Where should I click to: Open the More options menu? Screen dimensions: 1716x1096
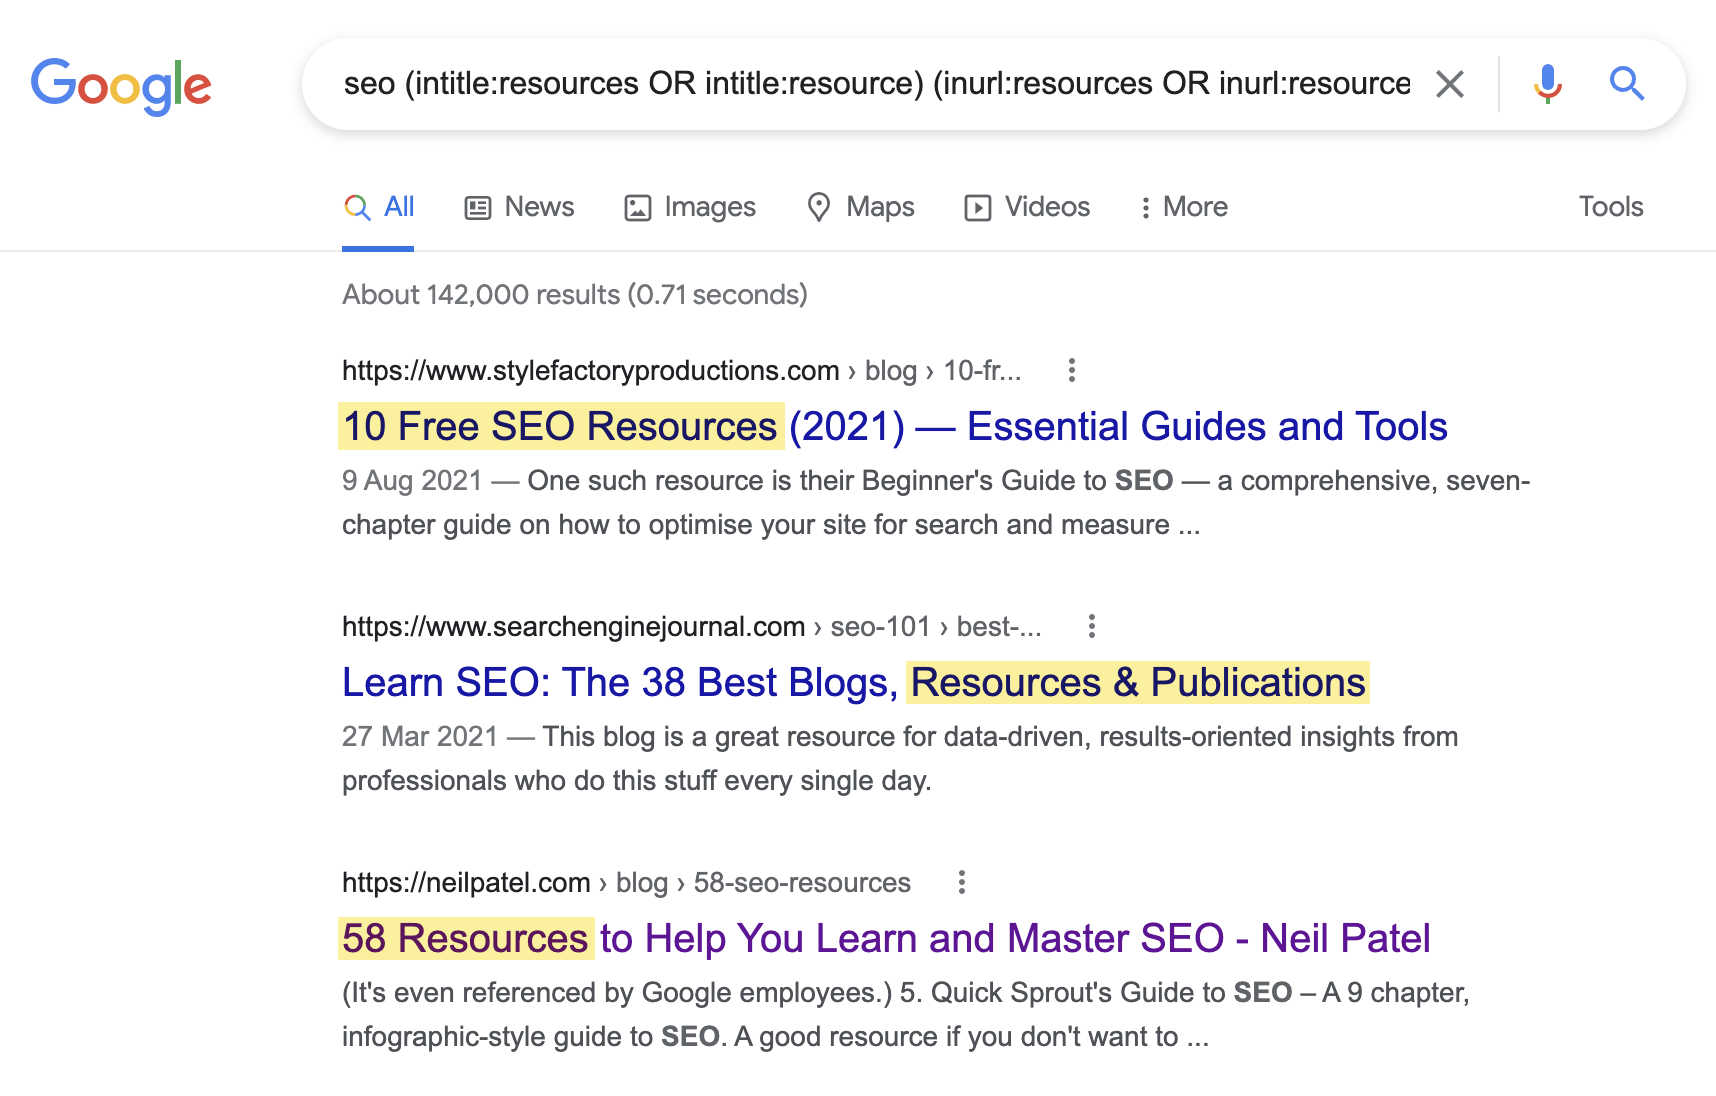click(x=1183, y=207)
